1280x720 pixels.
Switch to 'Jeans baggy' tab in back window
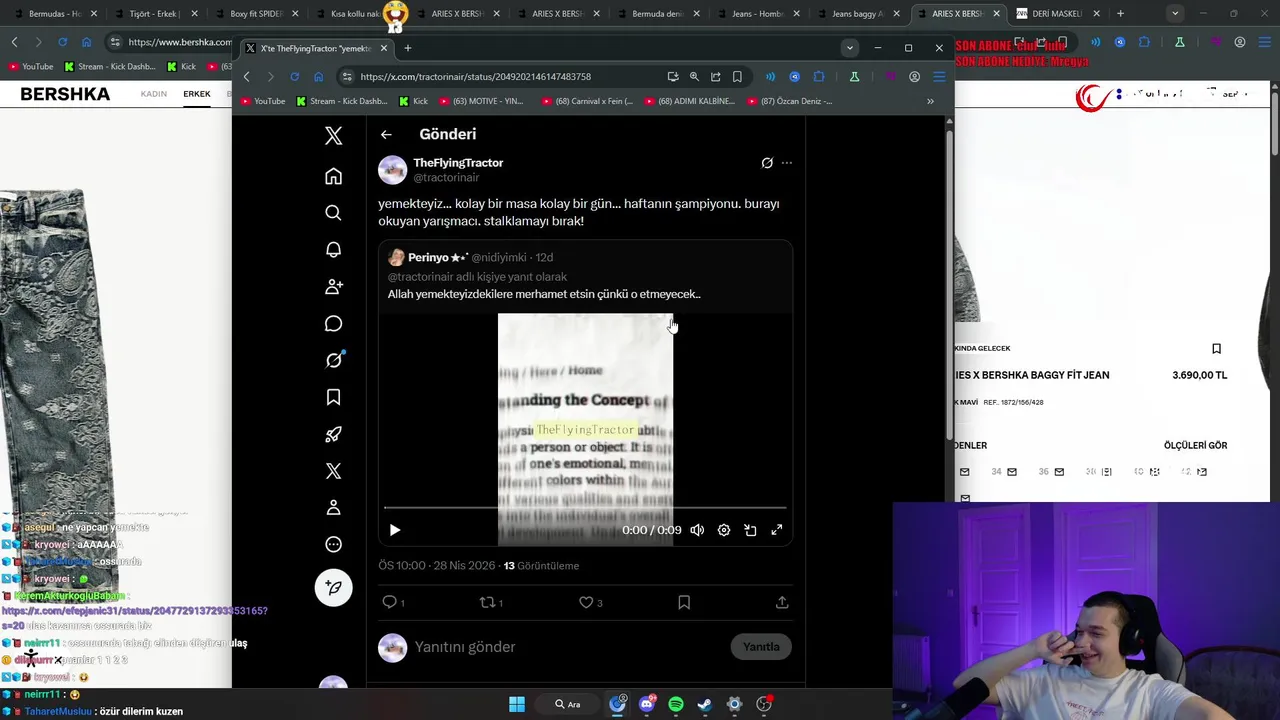pyautogui.click(x=856, y=14)
